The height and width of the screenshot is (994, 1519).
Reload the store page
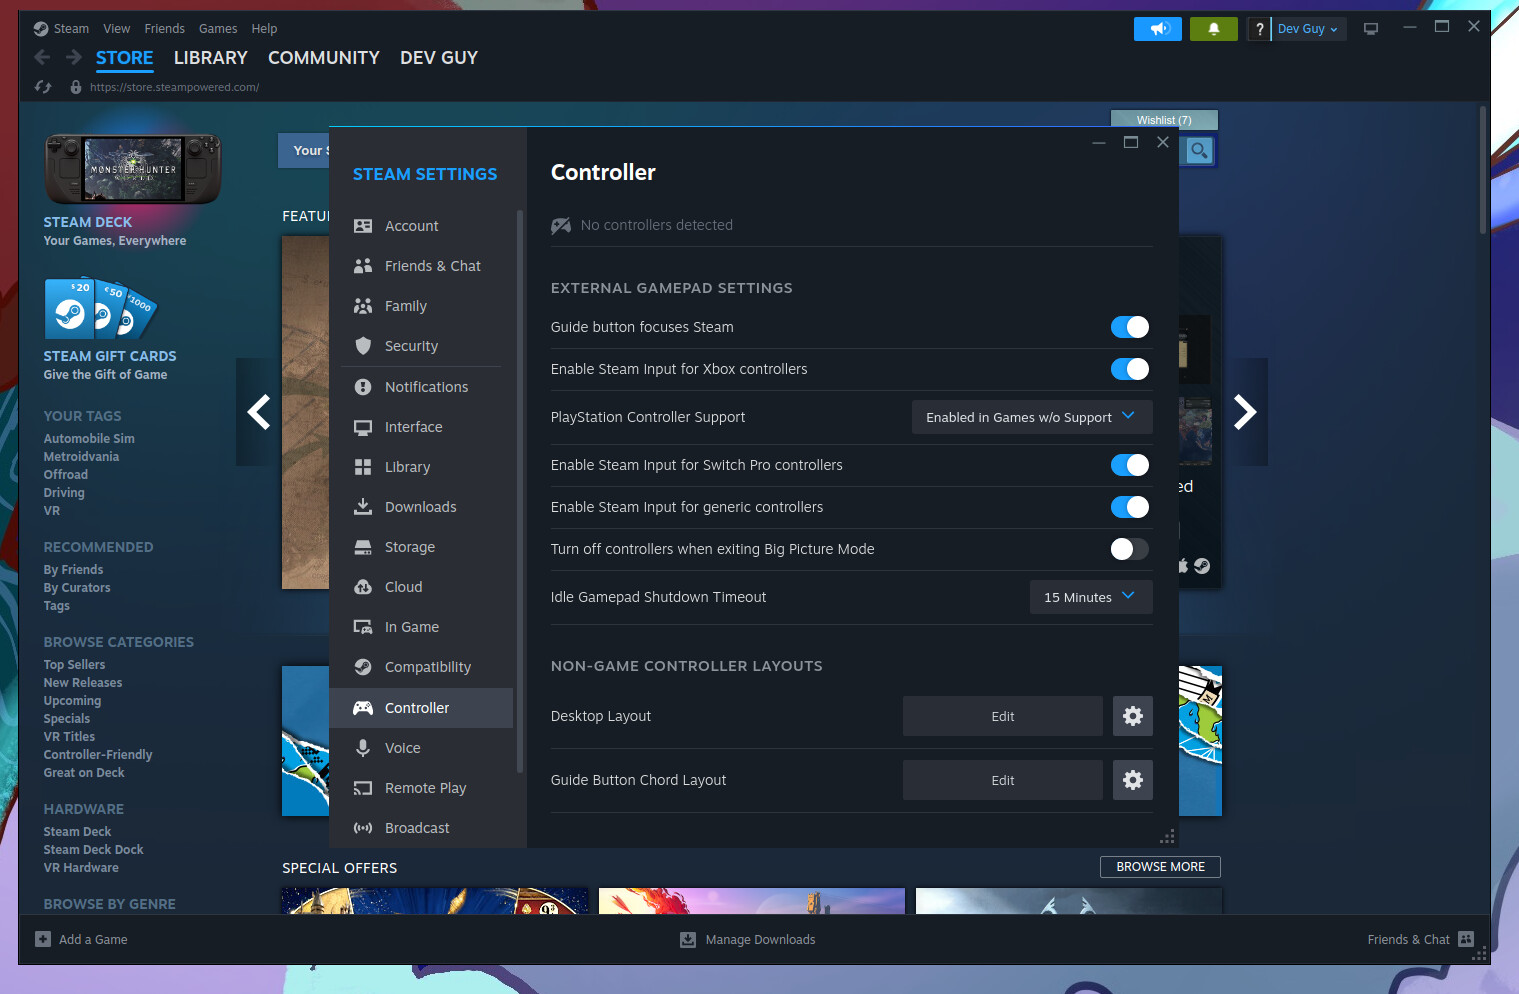coord(43,87)
